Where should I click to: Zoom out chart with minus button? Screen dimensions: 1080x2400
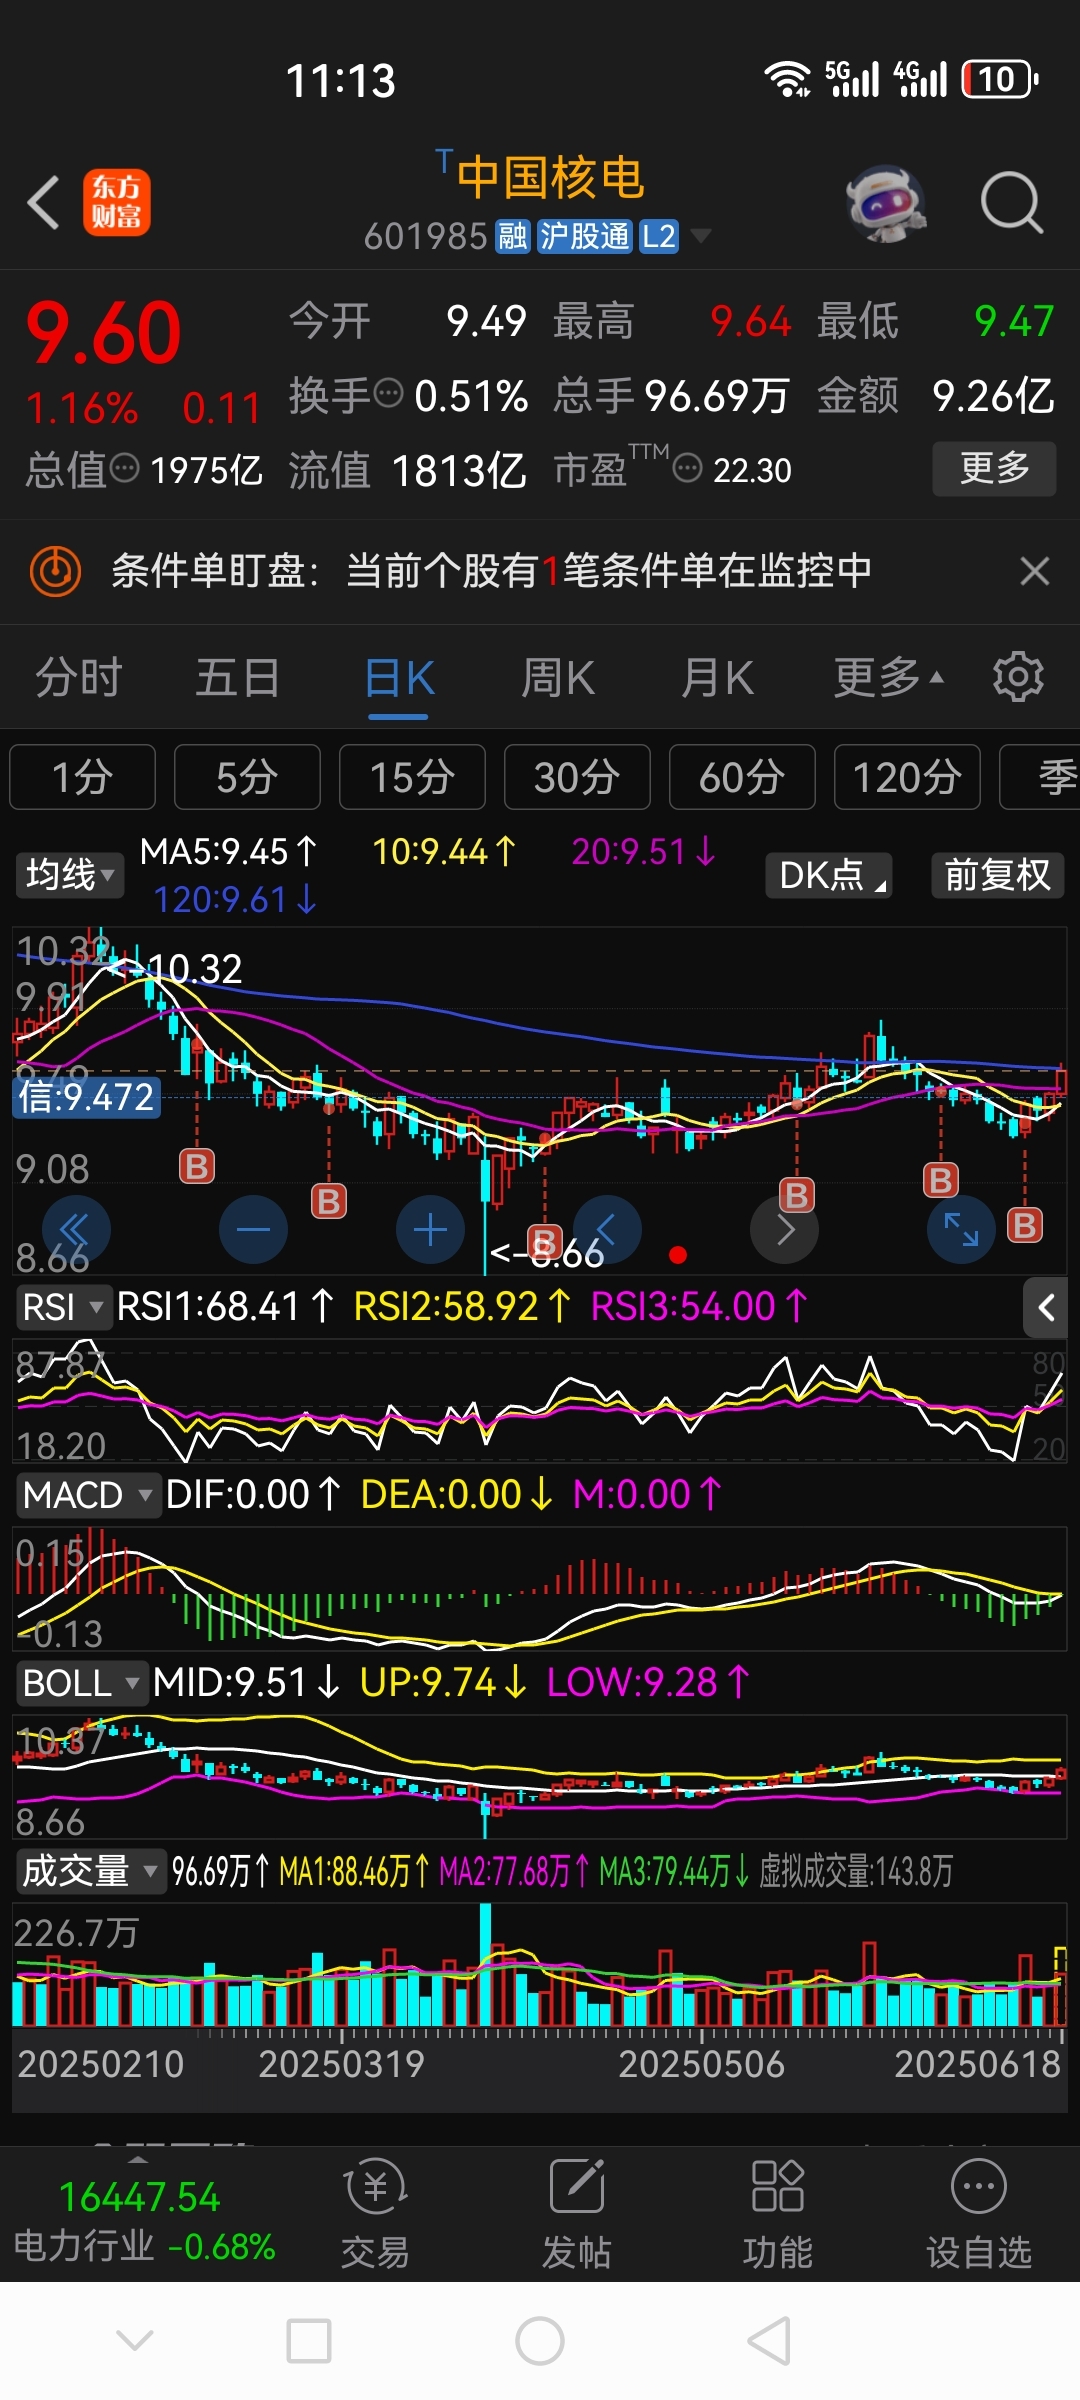pyautogui.click(x=253, y=1229)
